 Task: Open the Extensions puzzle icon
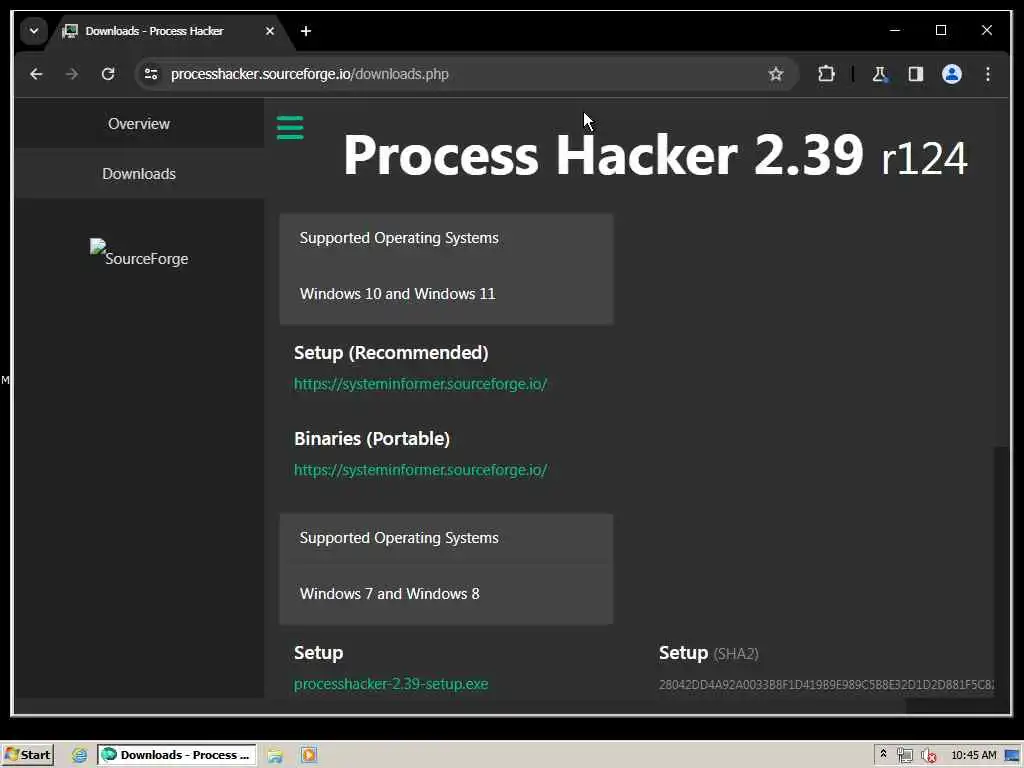826,74
